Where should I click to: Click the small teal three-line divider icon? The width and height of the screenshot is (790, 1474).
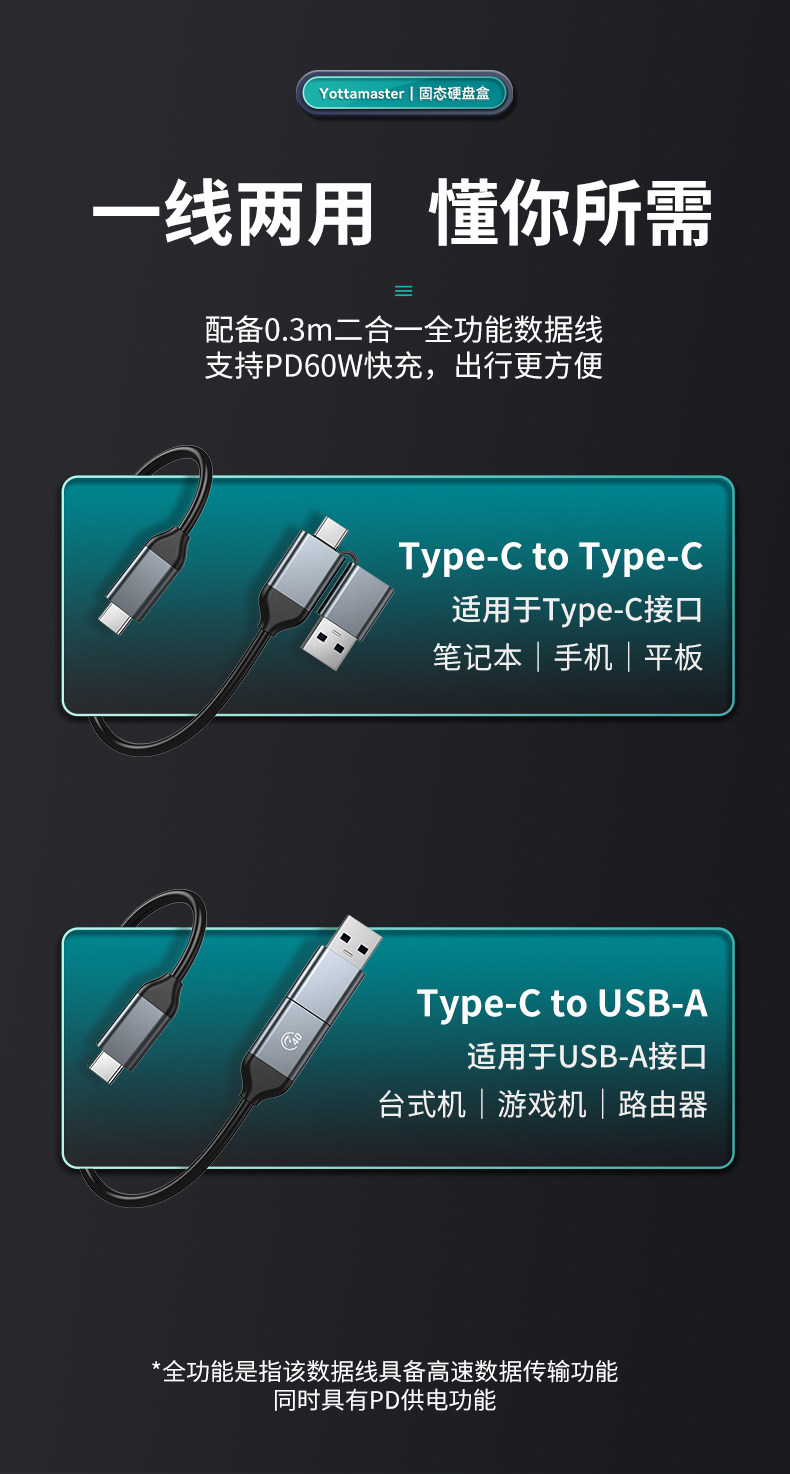click(403, 291)
